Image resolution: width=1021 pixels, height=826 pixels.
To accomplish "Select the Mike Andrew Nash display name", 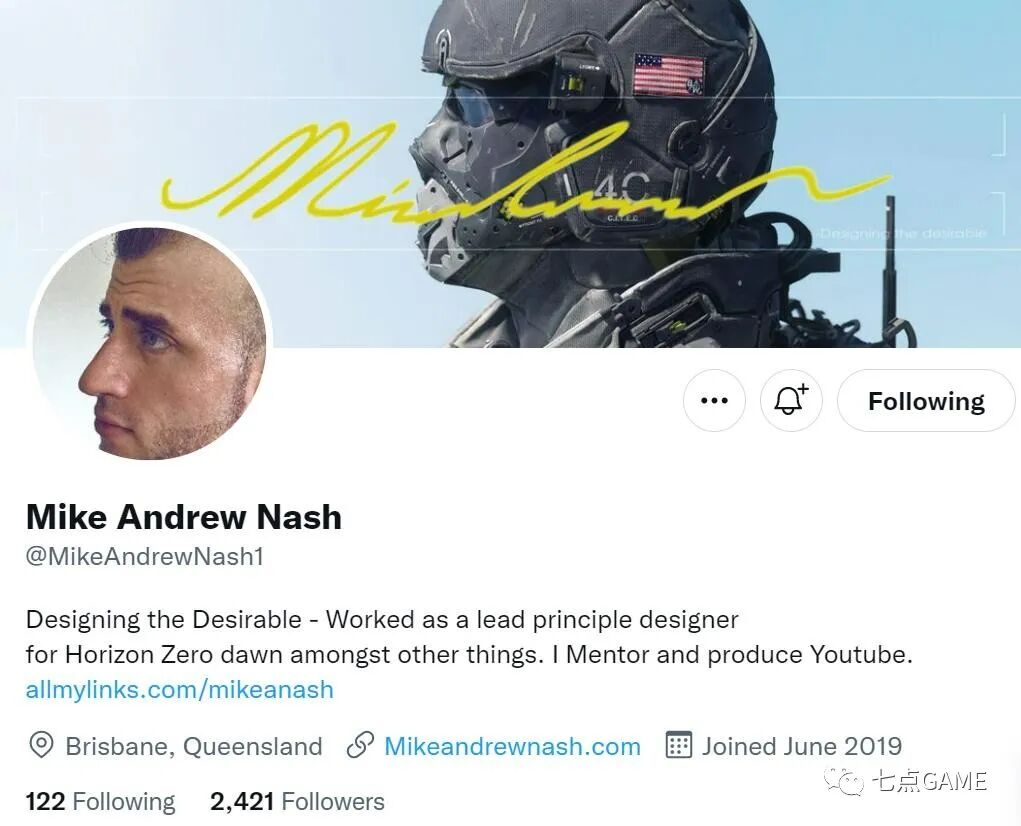I will click(184, 517).
